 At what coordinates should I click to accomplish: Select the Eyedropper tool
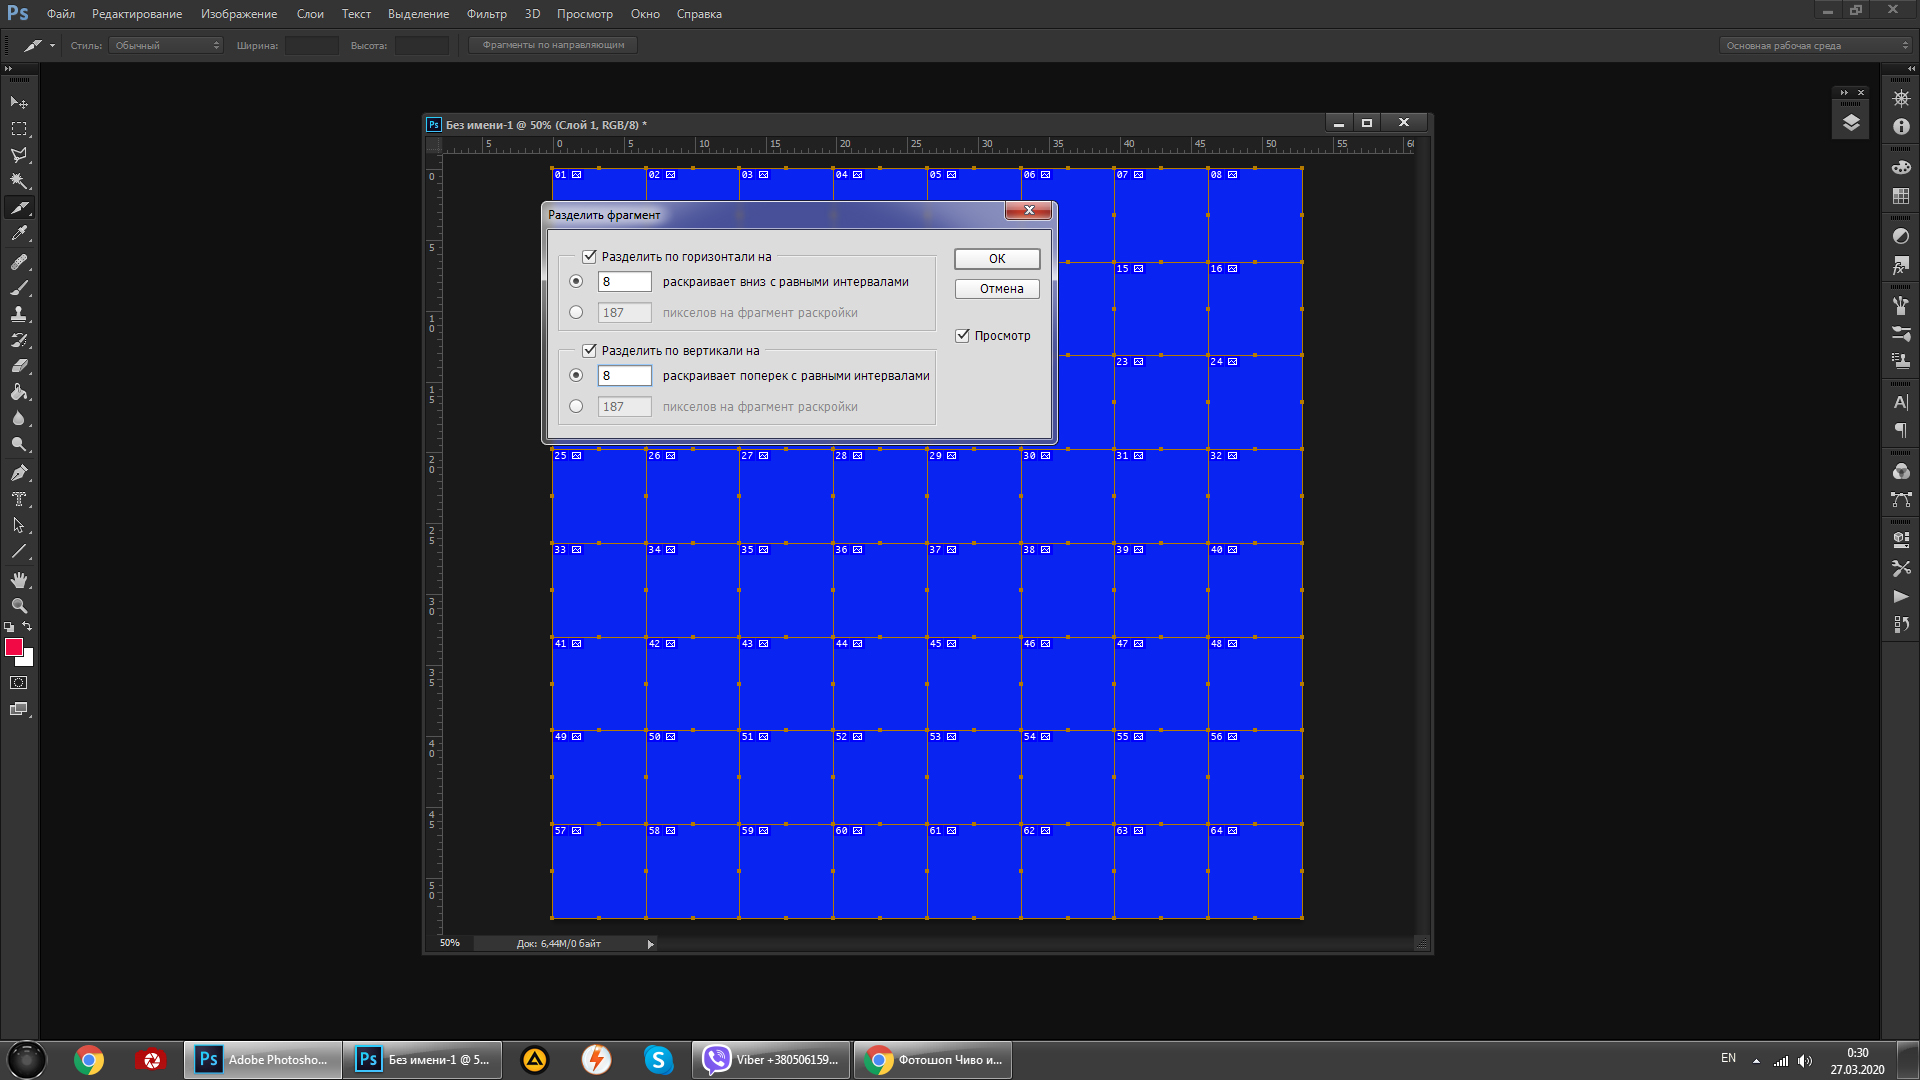click(x=19, y=234)
